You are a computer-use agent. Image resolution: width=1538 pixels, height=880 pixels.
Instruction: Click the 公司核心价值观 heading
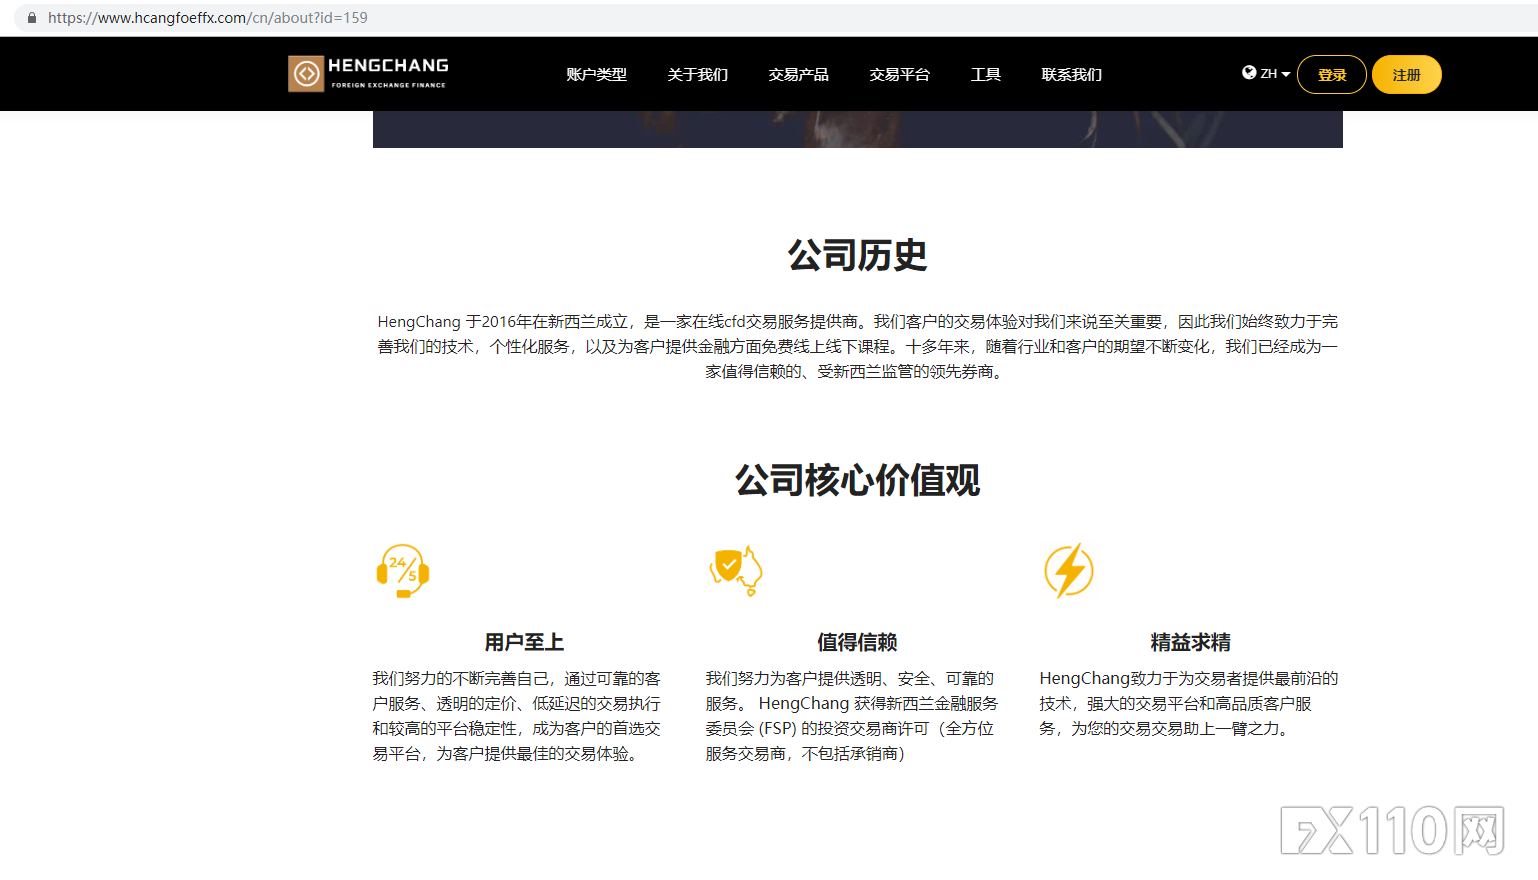pos(857,481)
